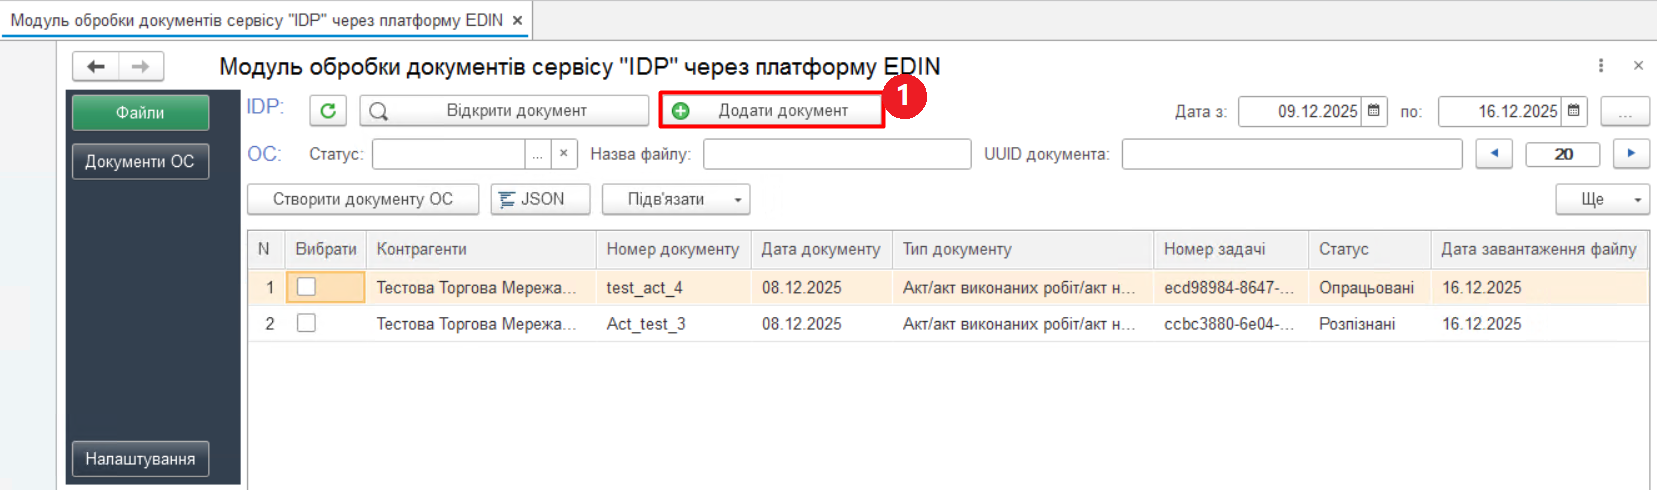Expand the Ще dropdown menu
The height and width of the screenshot is (490, 1657).
pyautogui.click(x=1637, y=200)
